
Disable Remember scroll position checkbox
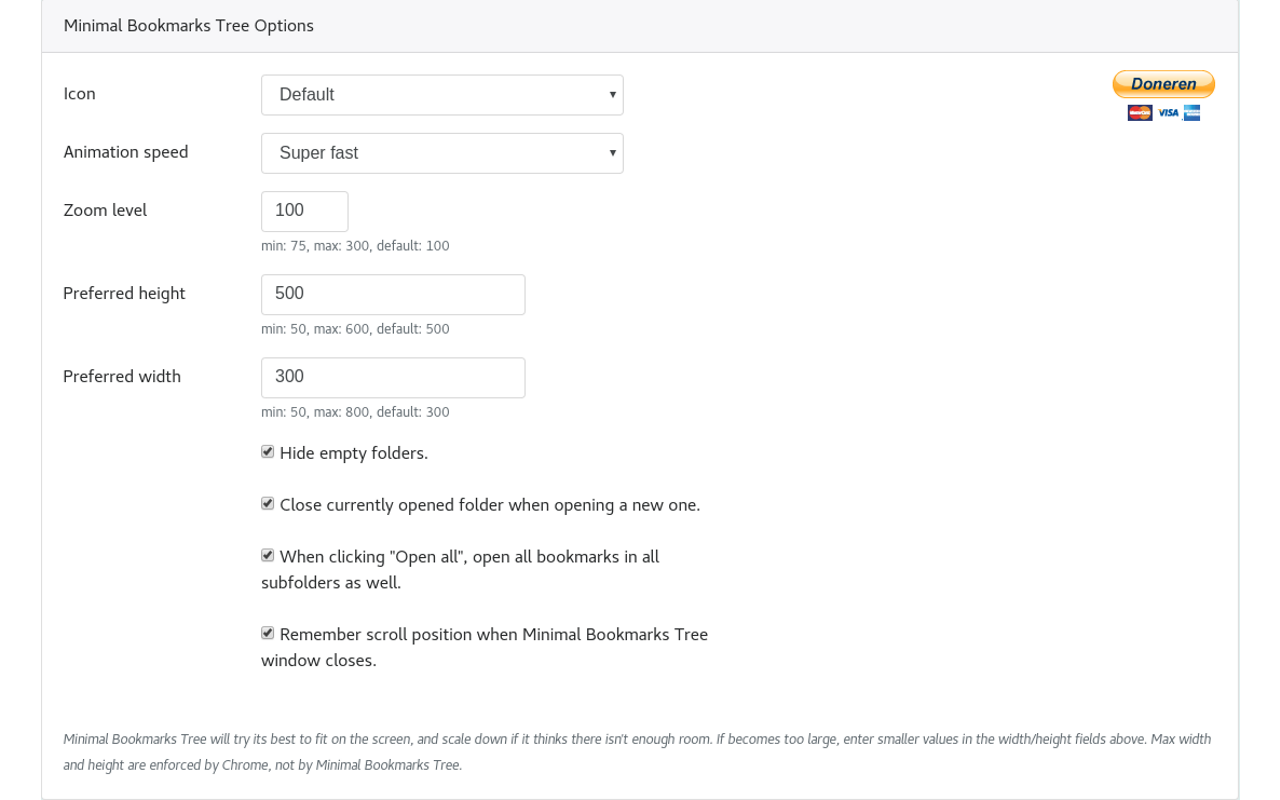pos(267,633)
